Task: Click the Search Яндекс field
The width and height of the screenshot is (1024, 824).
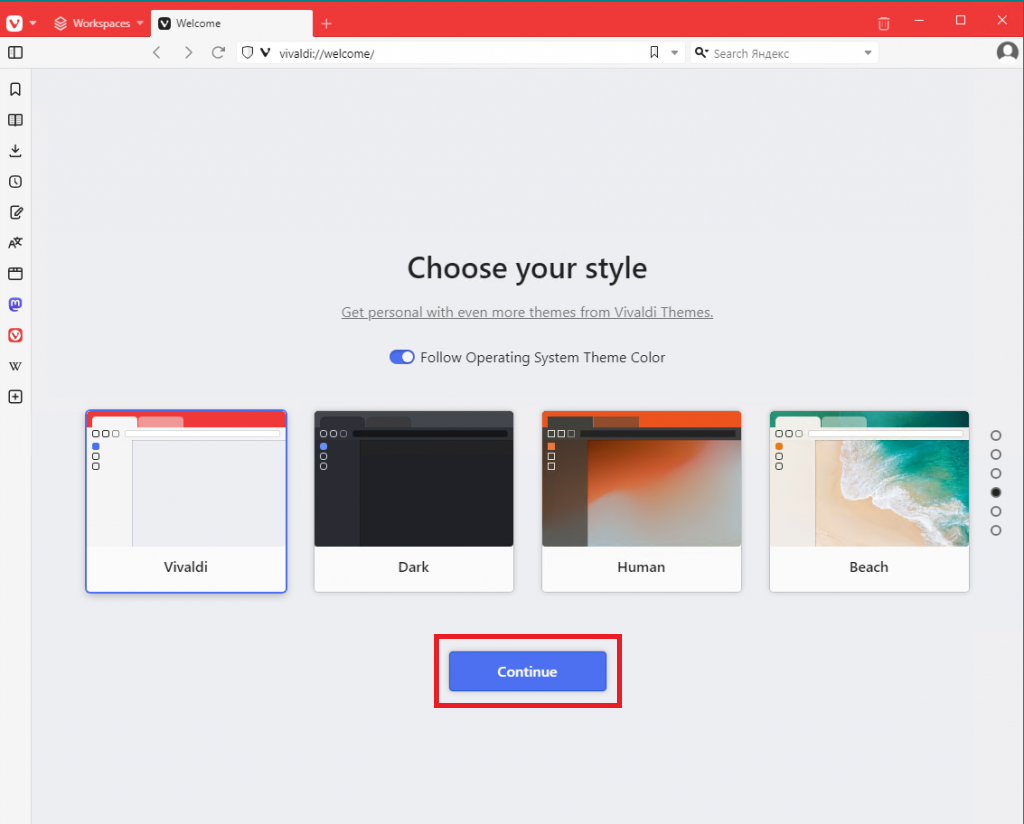Action: pyautogui.click(x=784, y=54)
